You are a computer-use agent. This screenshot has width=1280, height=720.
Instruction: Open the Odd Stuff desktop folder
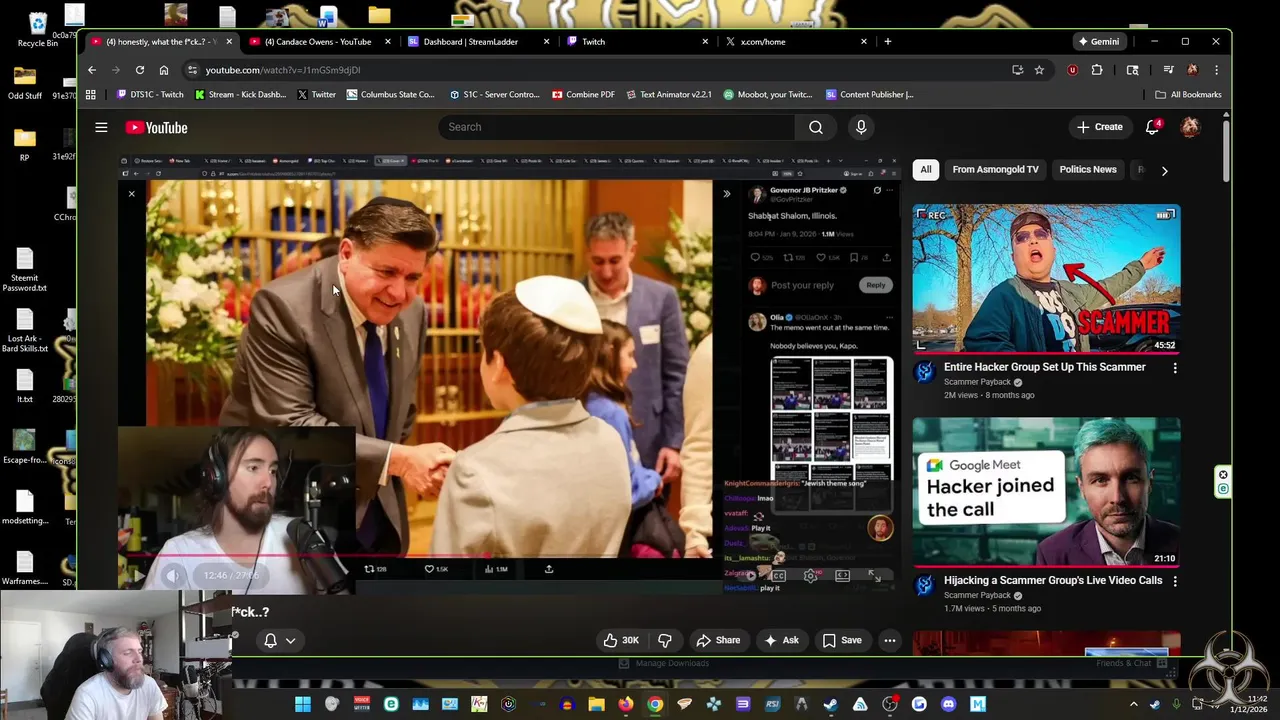pos(25,83)
